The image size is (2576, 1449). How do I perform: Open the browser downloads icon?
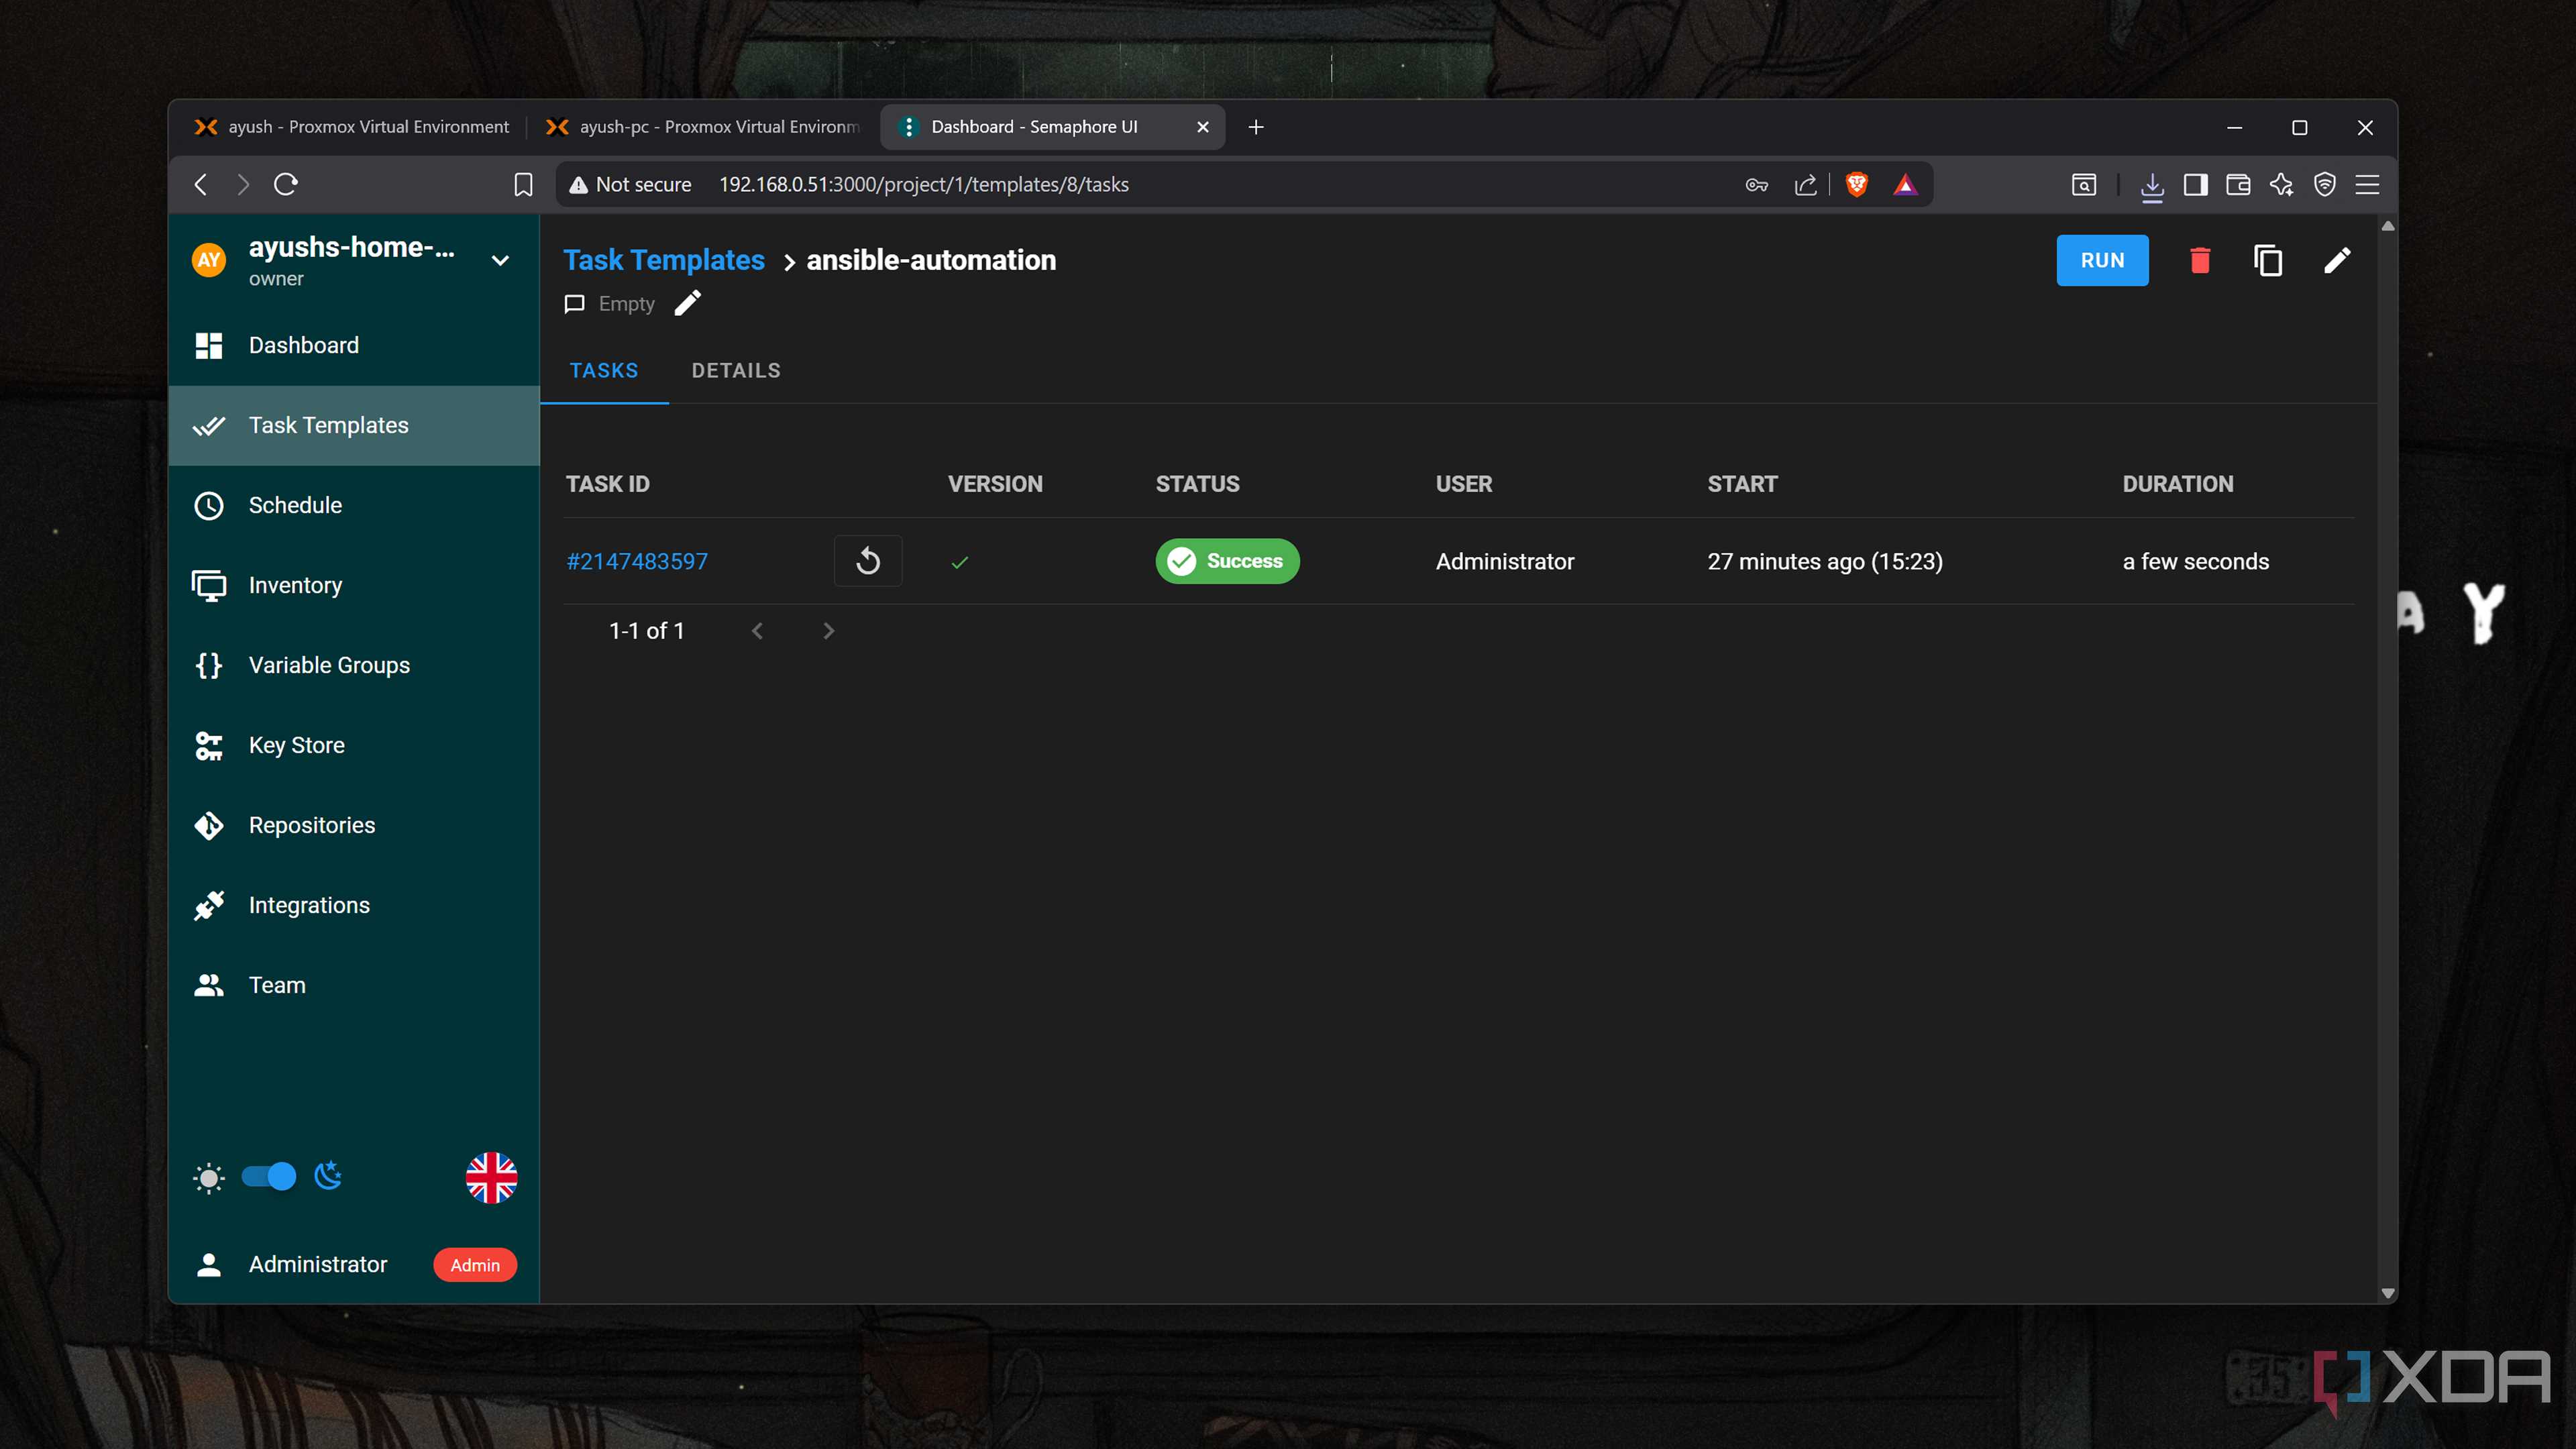click(2152, 185)
